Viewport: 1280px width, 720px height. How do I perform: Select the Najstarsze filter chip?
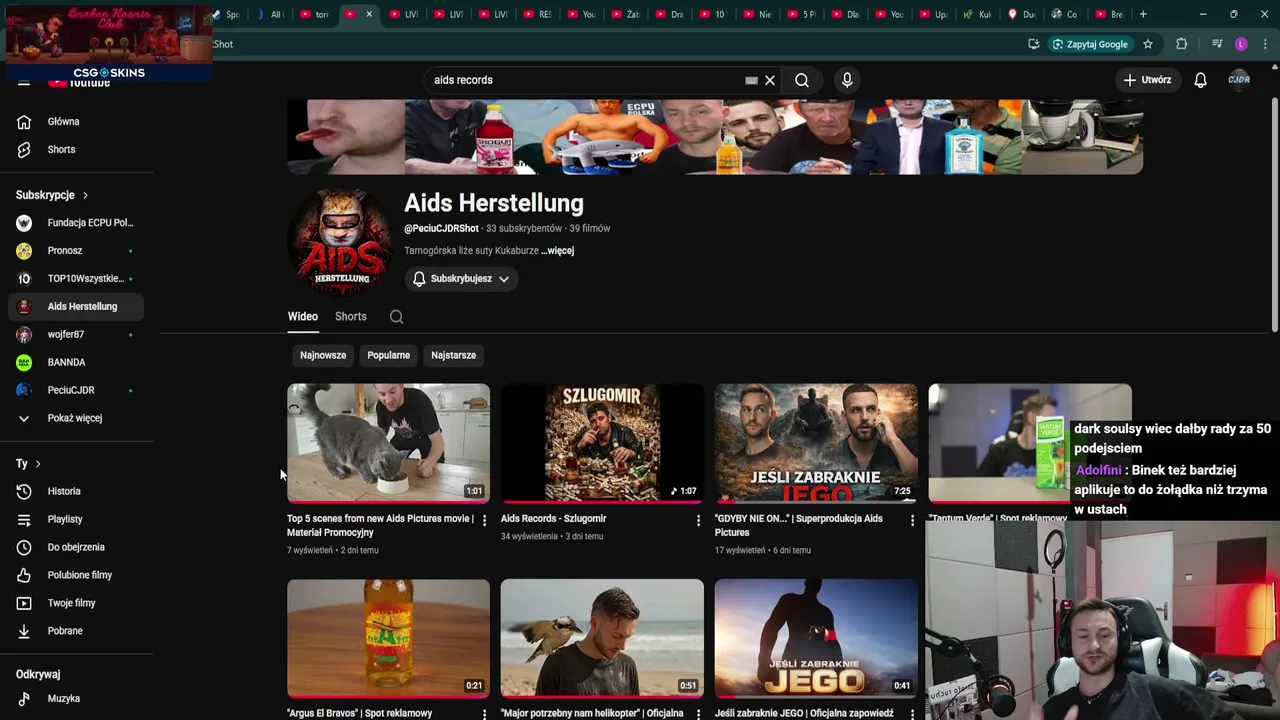pyautogui.click(x=453, y=355)
